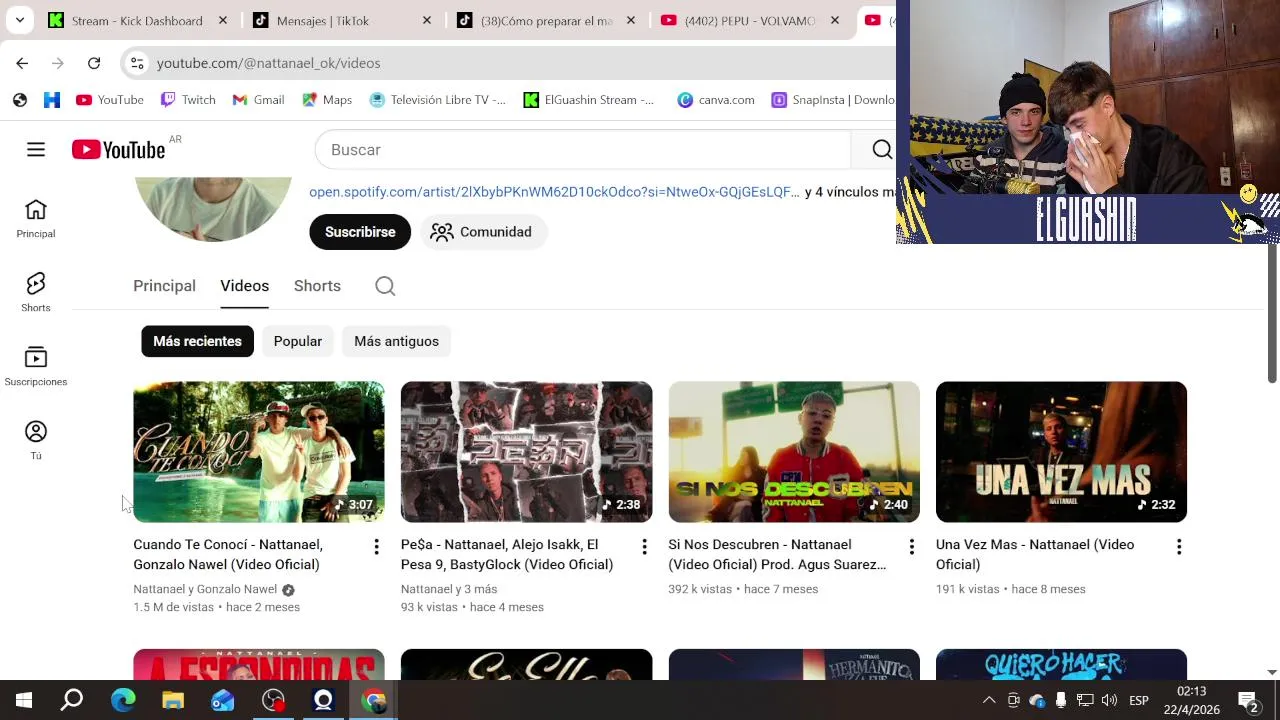Play the Cuando Te Conocí thumbnail

coord(259,452)
